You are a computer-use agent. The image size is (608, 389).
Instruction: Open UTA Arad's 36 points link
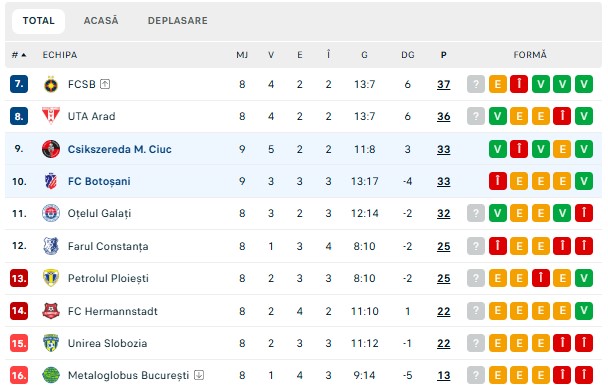click(x=444, y=116)
